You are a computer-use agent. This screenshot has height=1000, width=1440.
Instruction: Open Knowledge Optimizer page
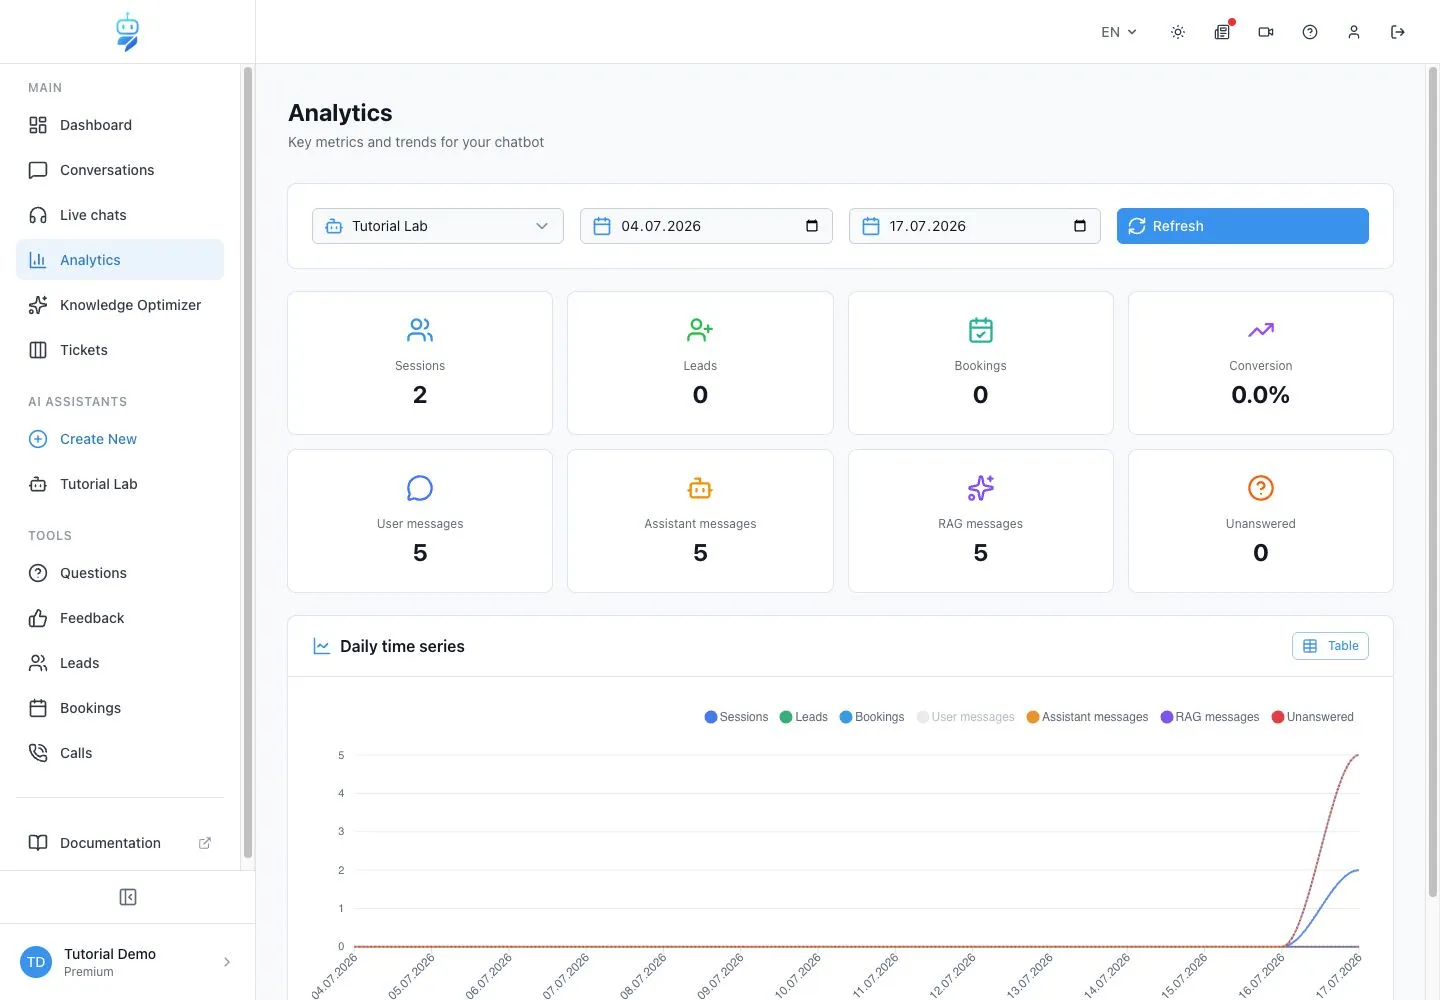click(x=120, y=305)
